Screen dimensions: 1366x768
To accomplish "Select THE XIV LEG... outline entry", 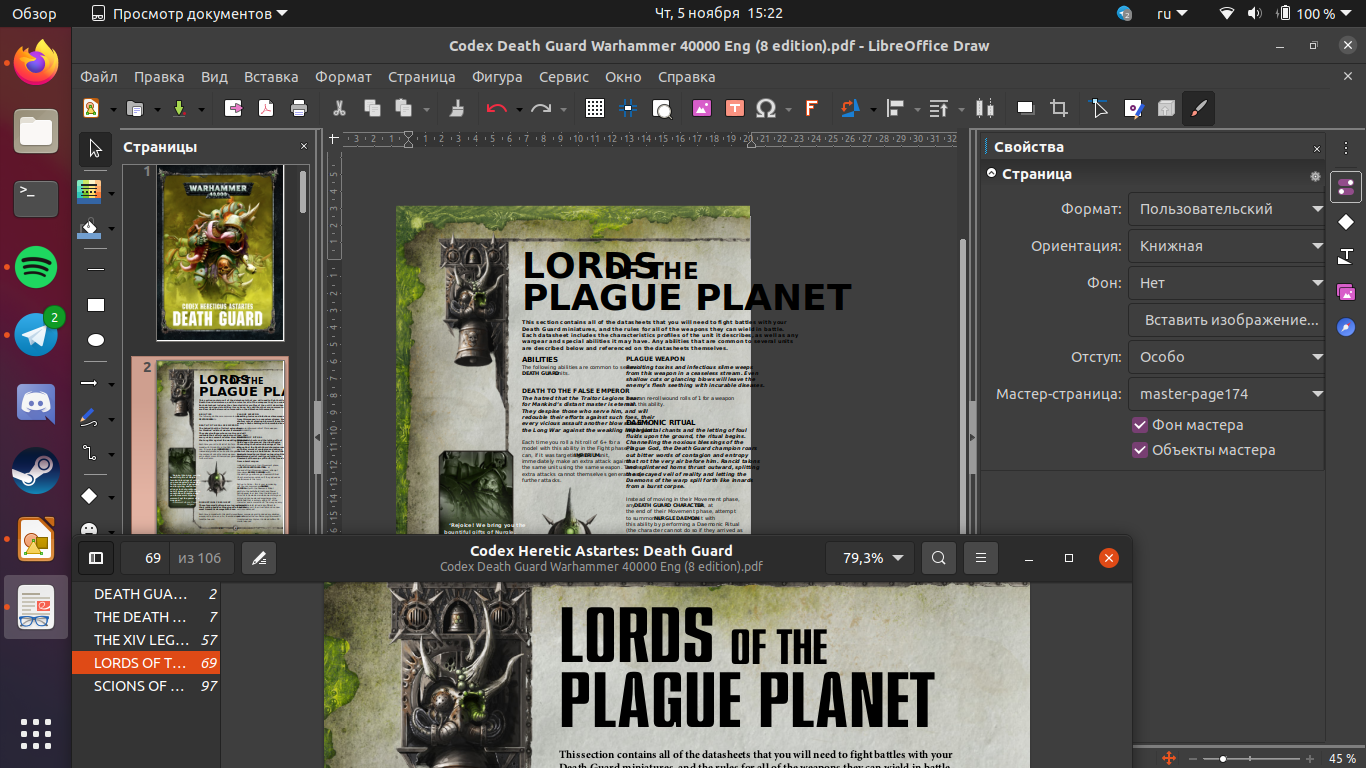I will coord(146,640).
